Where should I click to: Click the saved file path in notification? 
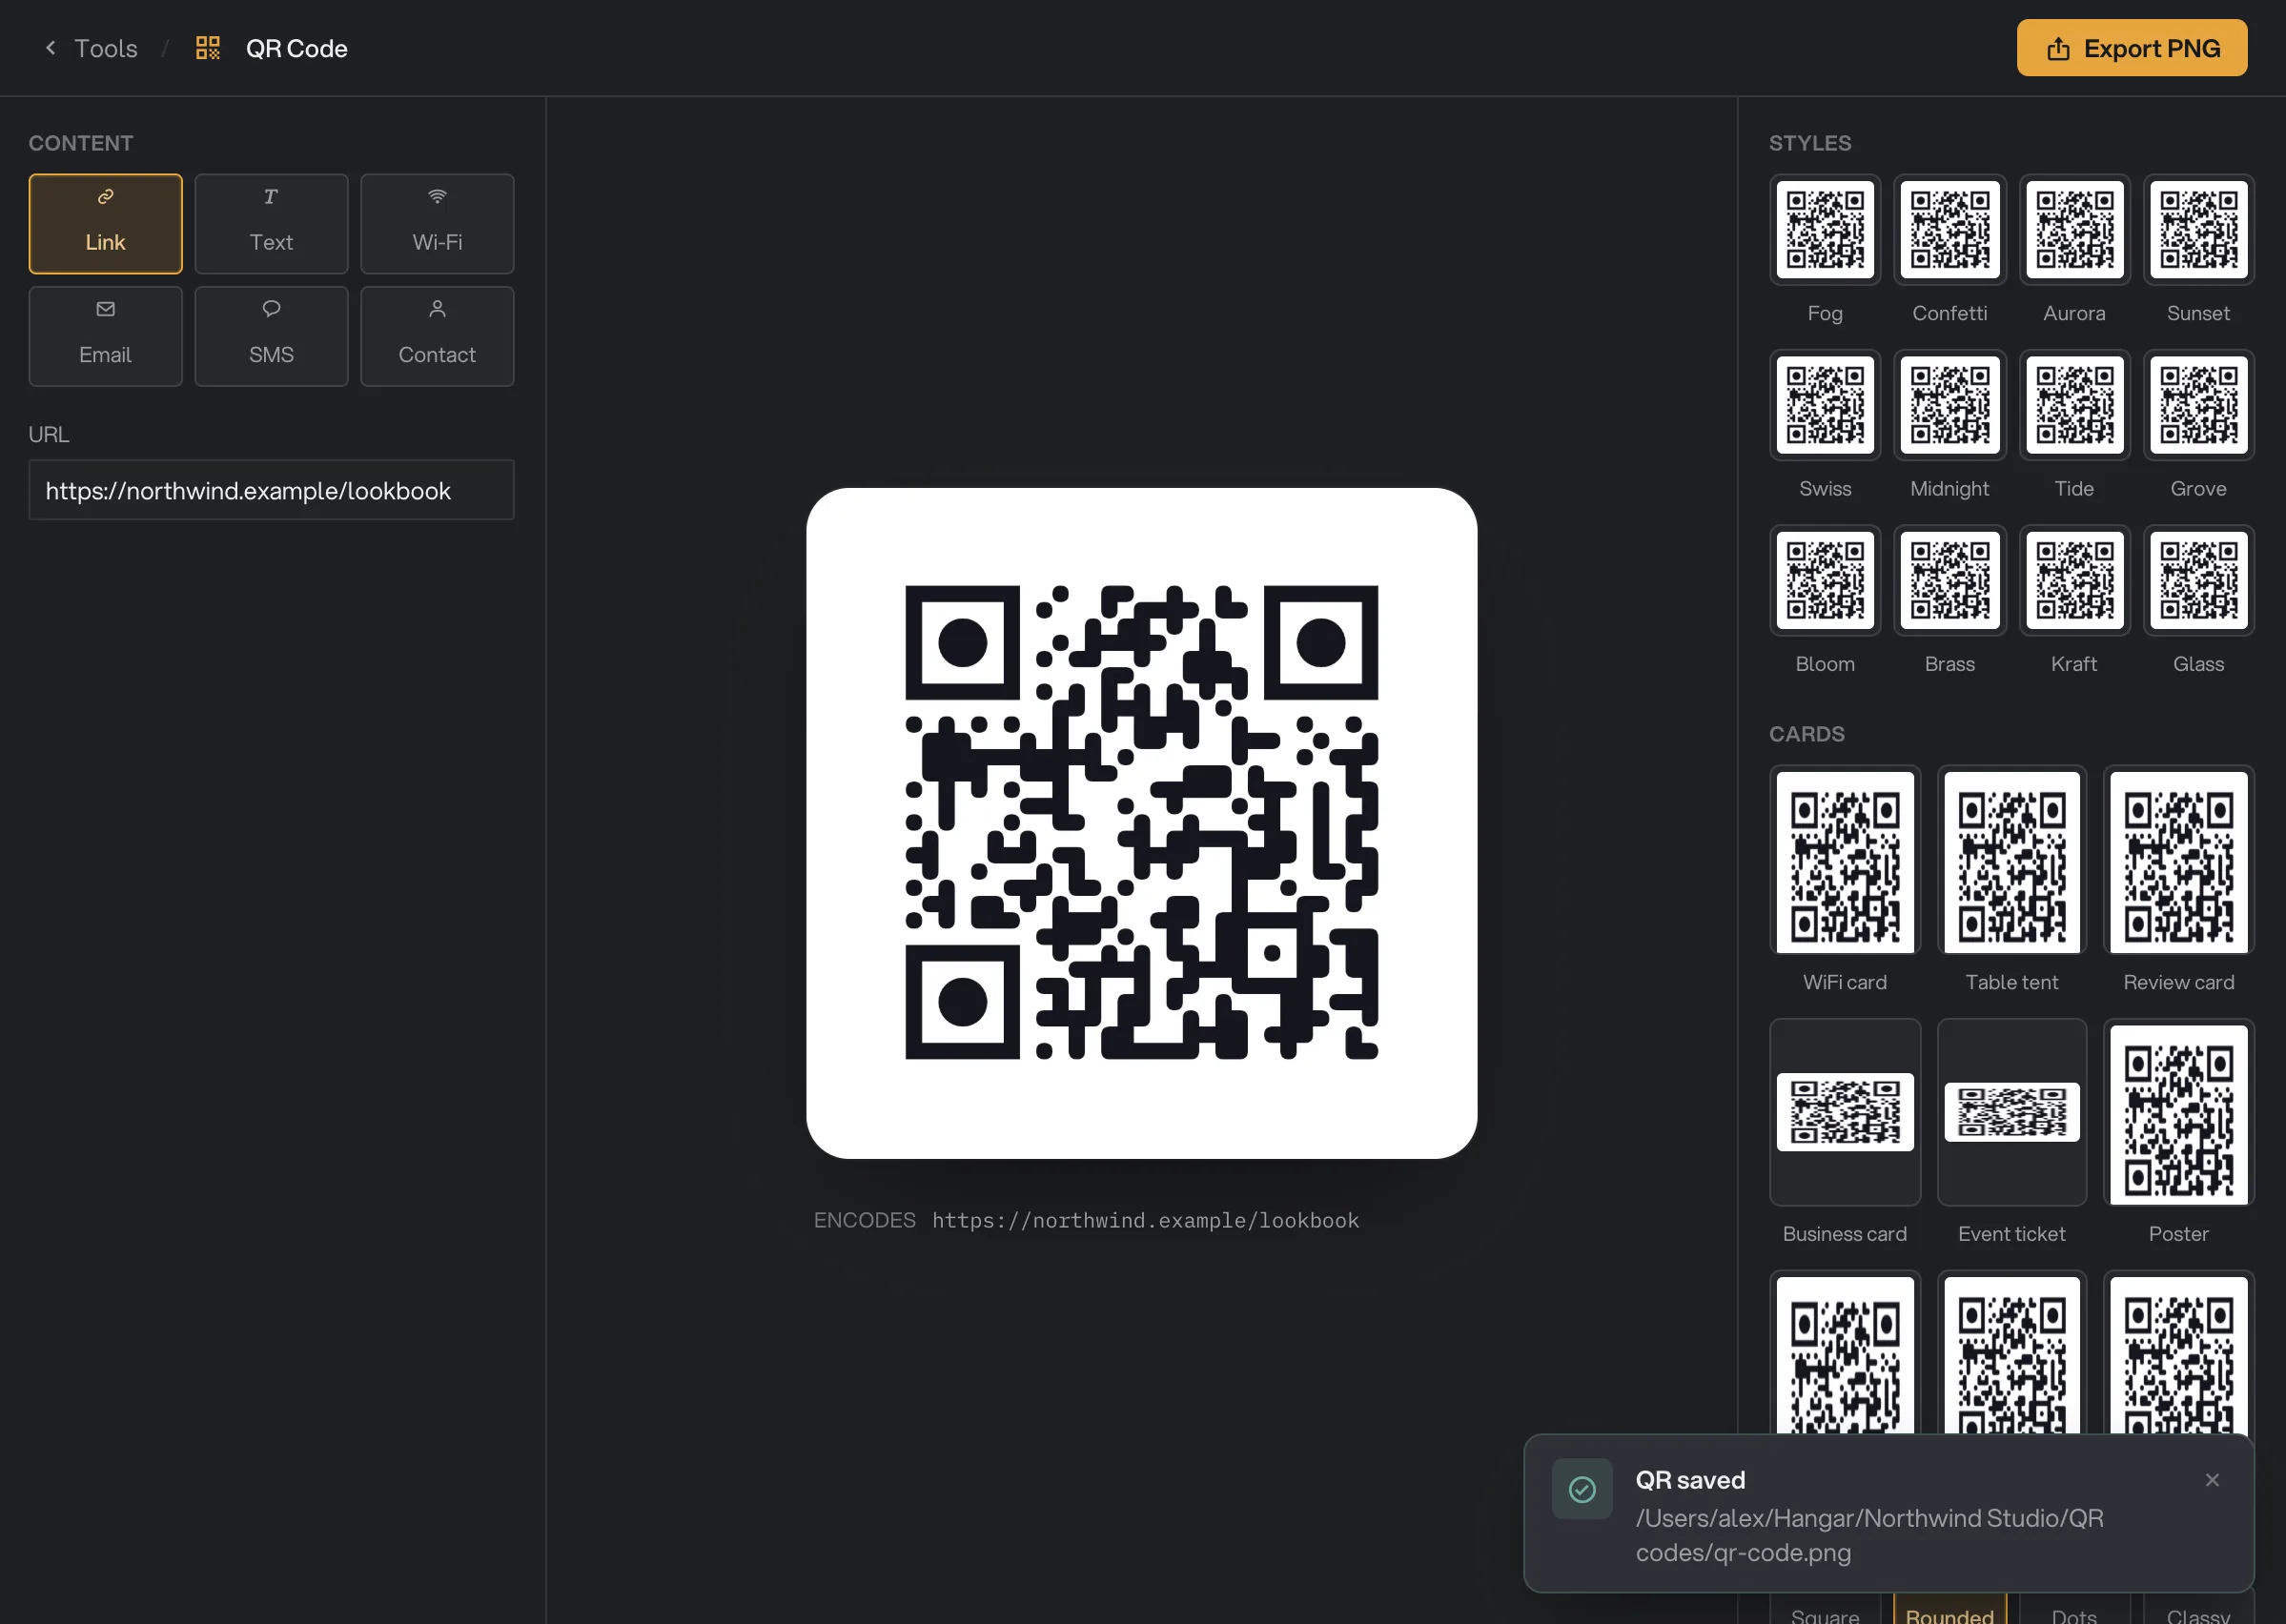(1869, 1535)
